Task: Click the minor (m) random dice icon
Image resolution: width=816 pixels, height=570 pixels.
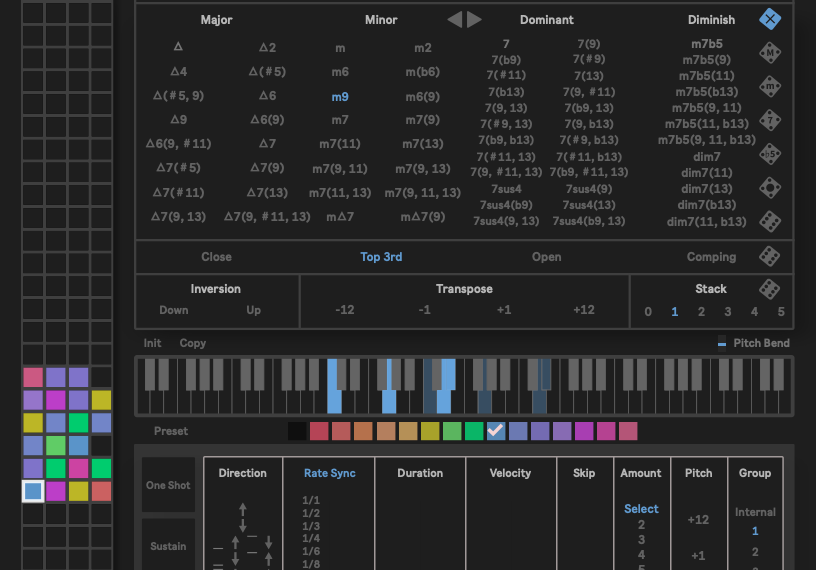Action: [x=769, y=87]
